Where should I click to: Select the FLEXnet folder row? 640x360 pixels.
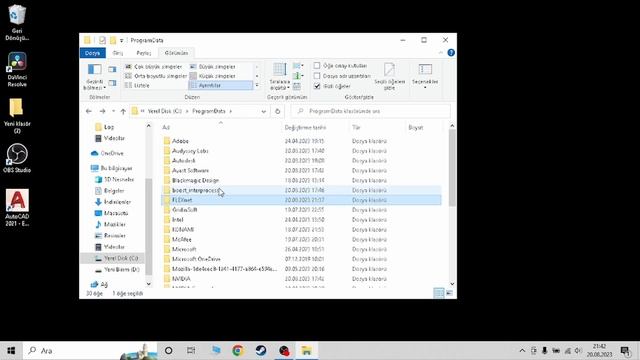(302, 200)
